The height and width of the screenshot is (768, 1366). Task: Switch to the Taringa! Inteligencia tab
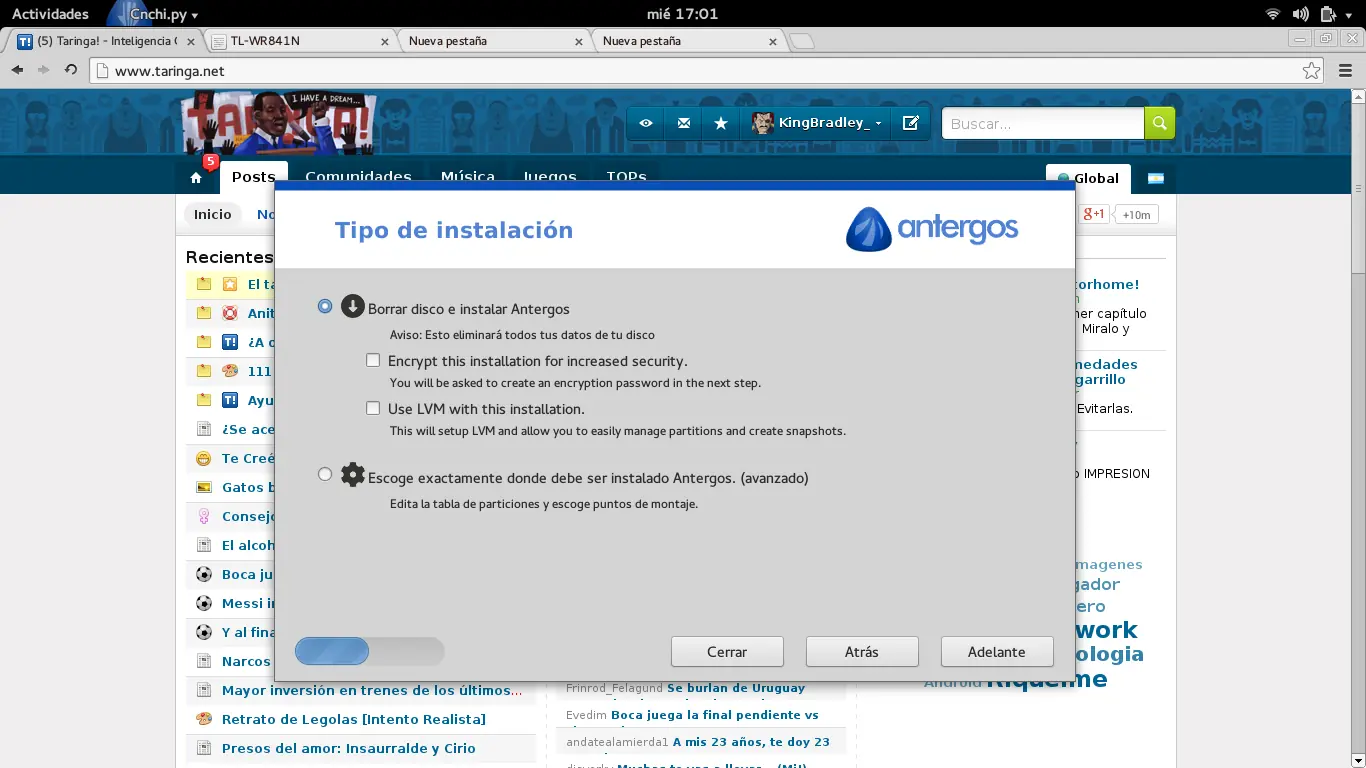[107, 41]
